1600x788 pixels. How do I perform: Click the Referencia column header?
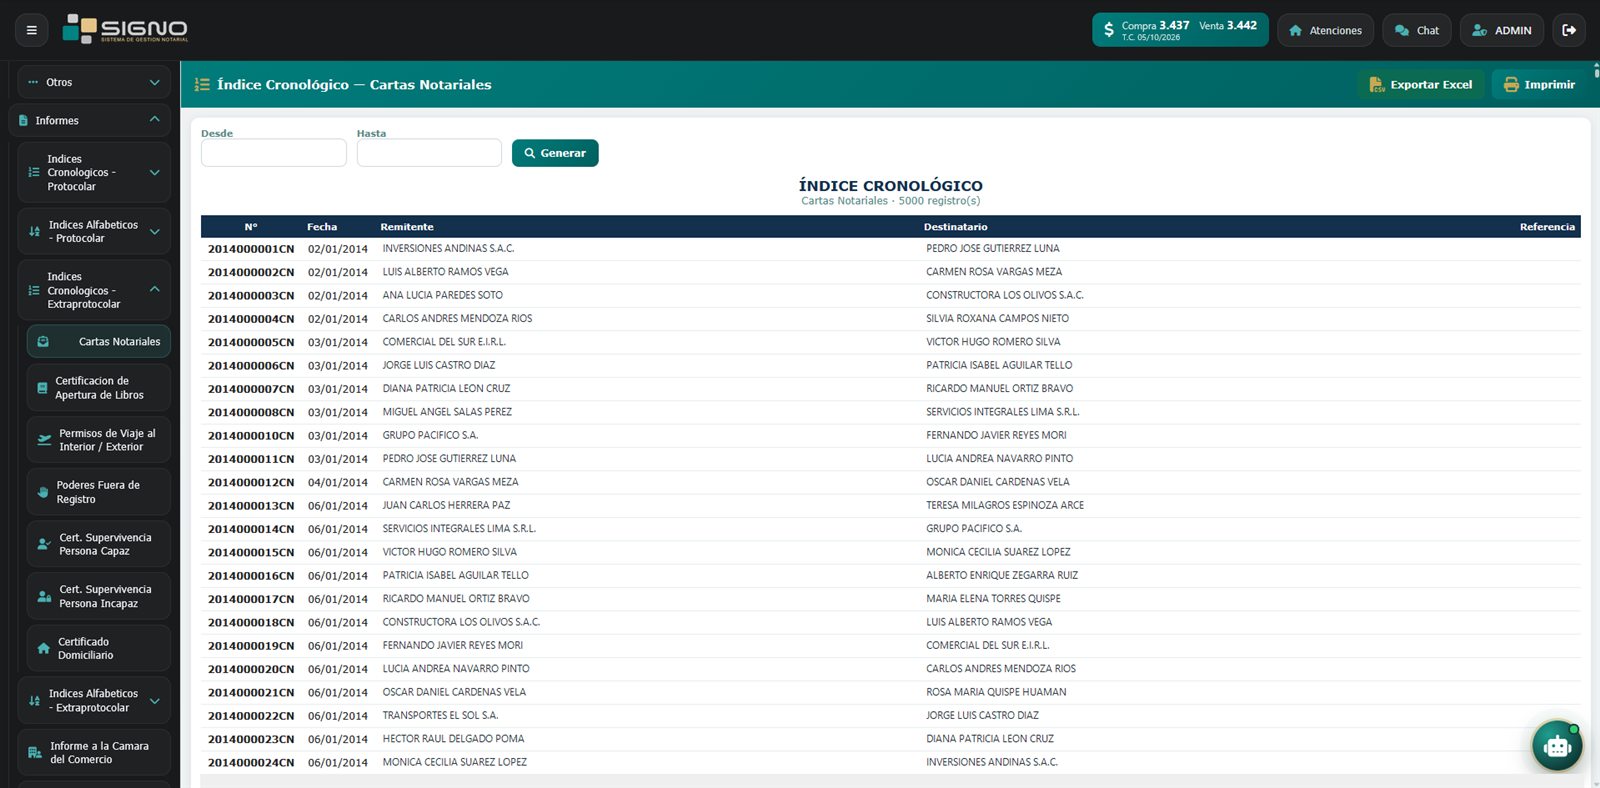coord(1547,227)
